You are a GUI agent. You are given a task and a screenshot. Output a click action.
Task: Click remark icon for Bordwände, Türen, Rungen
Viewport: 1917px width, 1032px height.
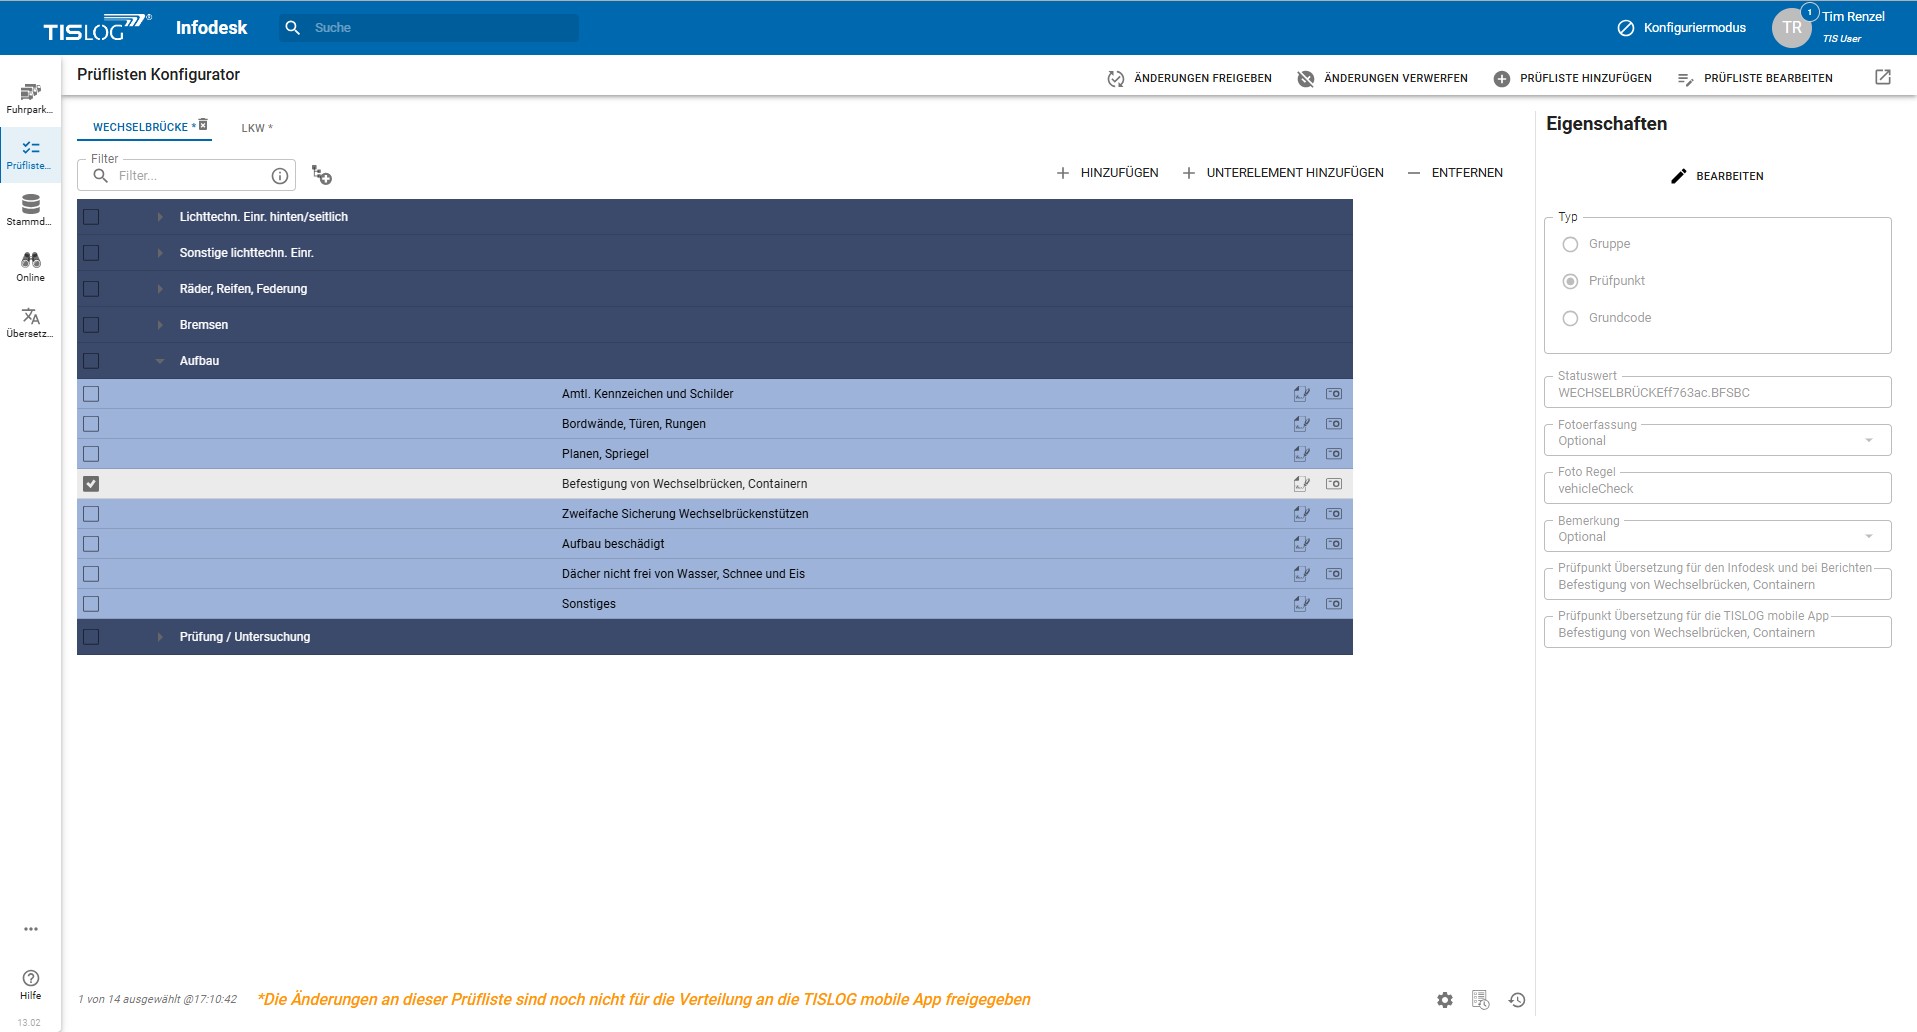(1301, 424)
